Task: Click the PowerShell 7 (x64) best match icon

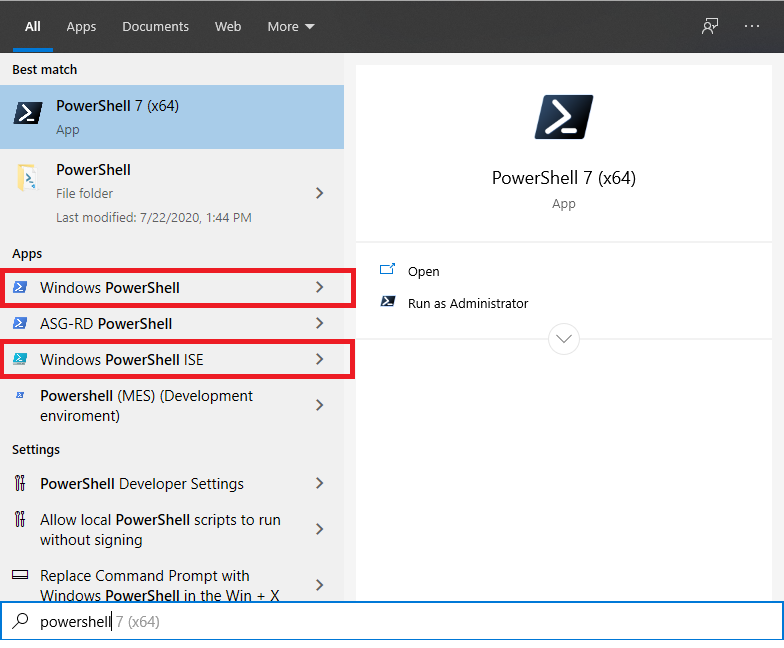Action: click(28, 113)
